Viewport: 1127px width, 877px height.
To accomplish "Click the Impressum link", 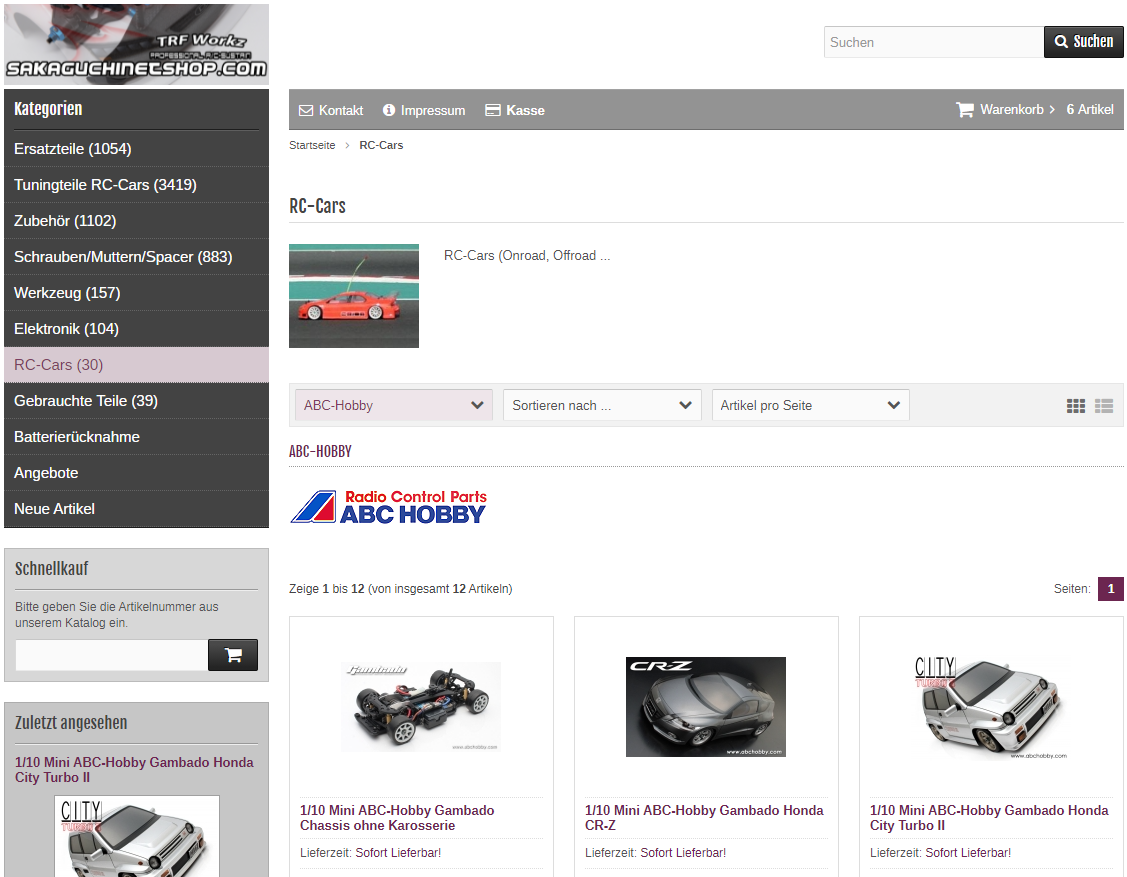I will 433,110.
